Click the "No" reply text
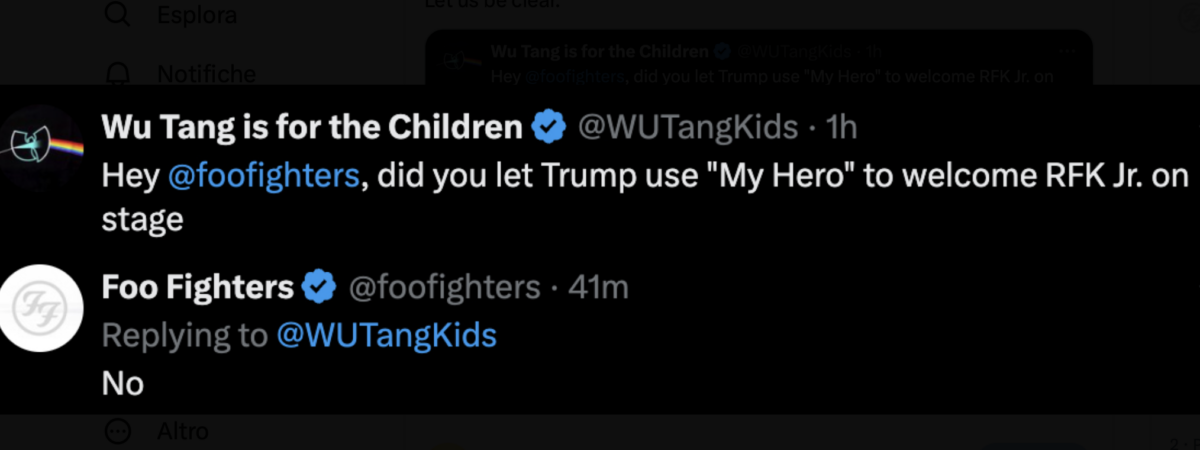The image size is (1200, 450). tap(123, 383)
